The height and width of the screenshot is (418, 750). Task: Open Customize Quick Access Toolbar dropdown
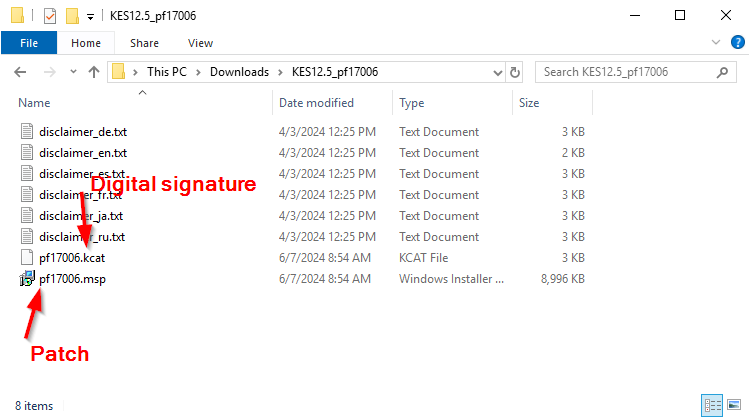90,16
